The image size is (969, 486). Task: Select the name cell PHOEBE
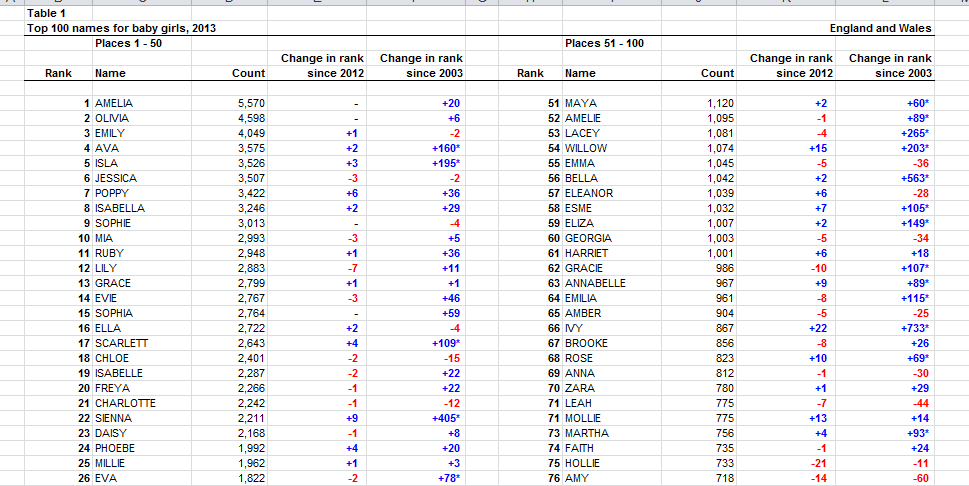[116, 449]
